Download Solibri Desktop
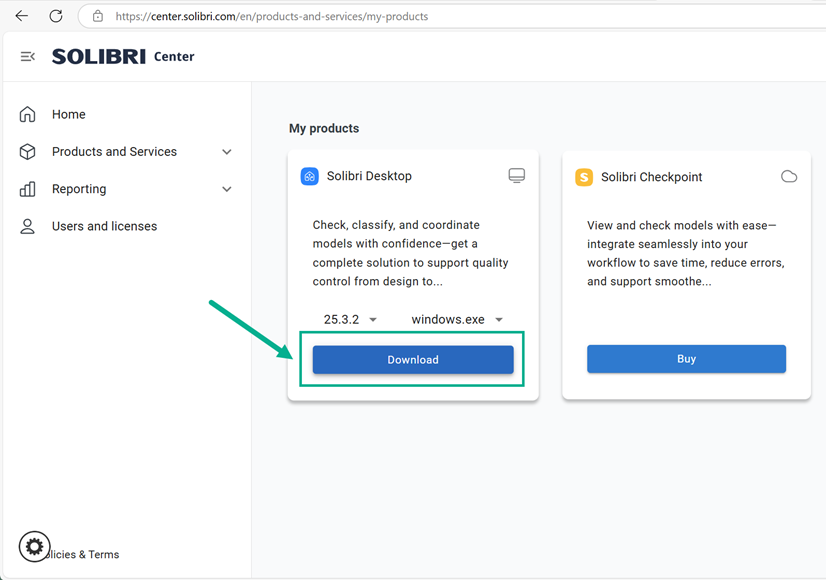826x580 pixels. (x=413, y=360)
